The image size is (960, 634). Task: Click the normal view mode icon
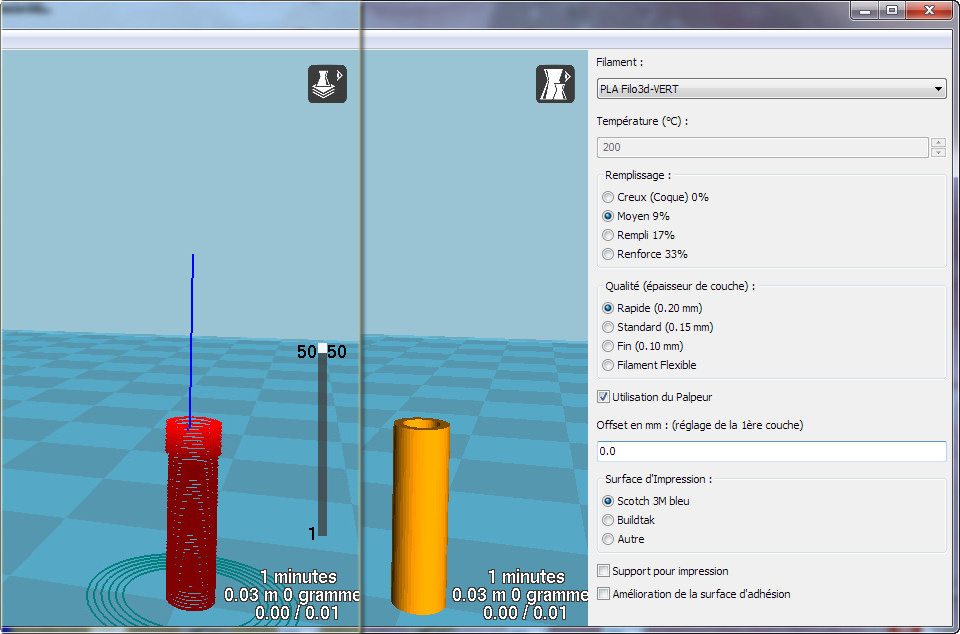pos(555,84)
